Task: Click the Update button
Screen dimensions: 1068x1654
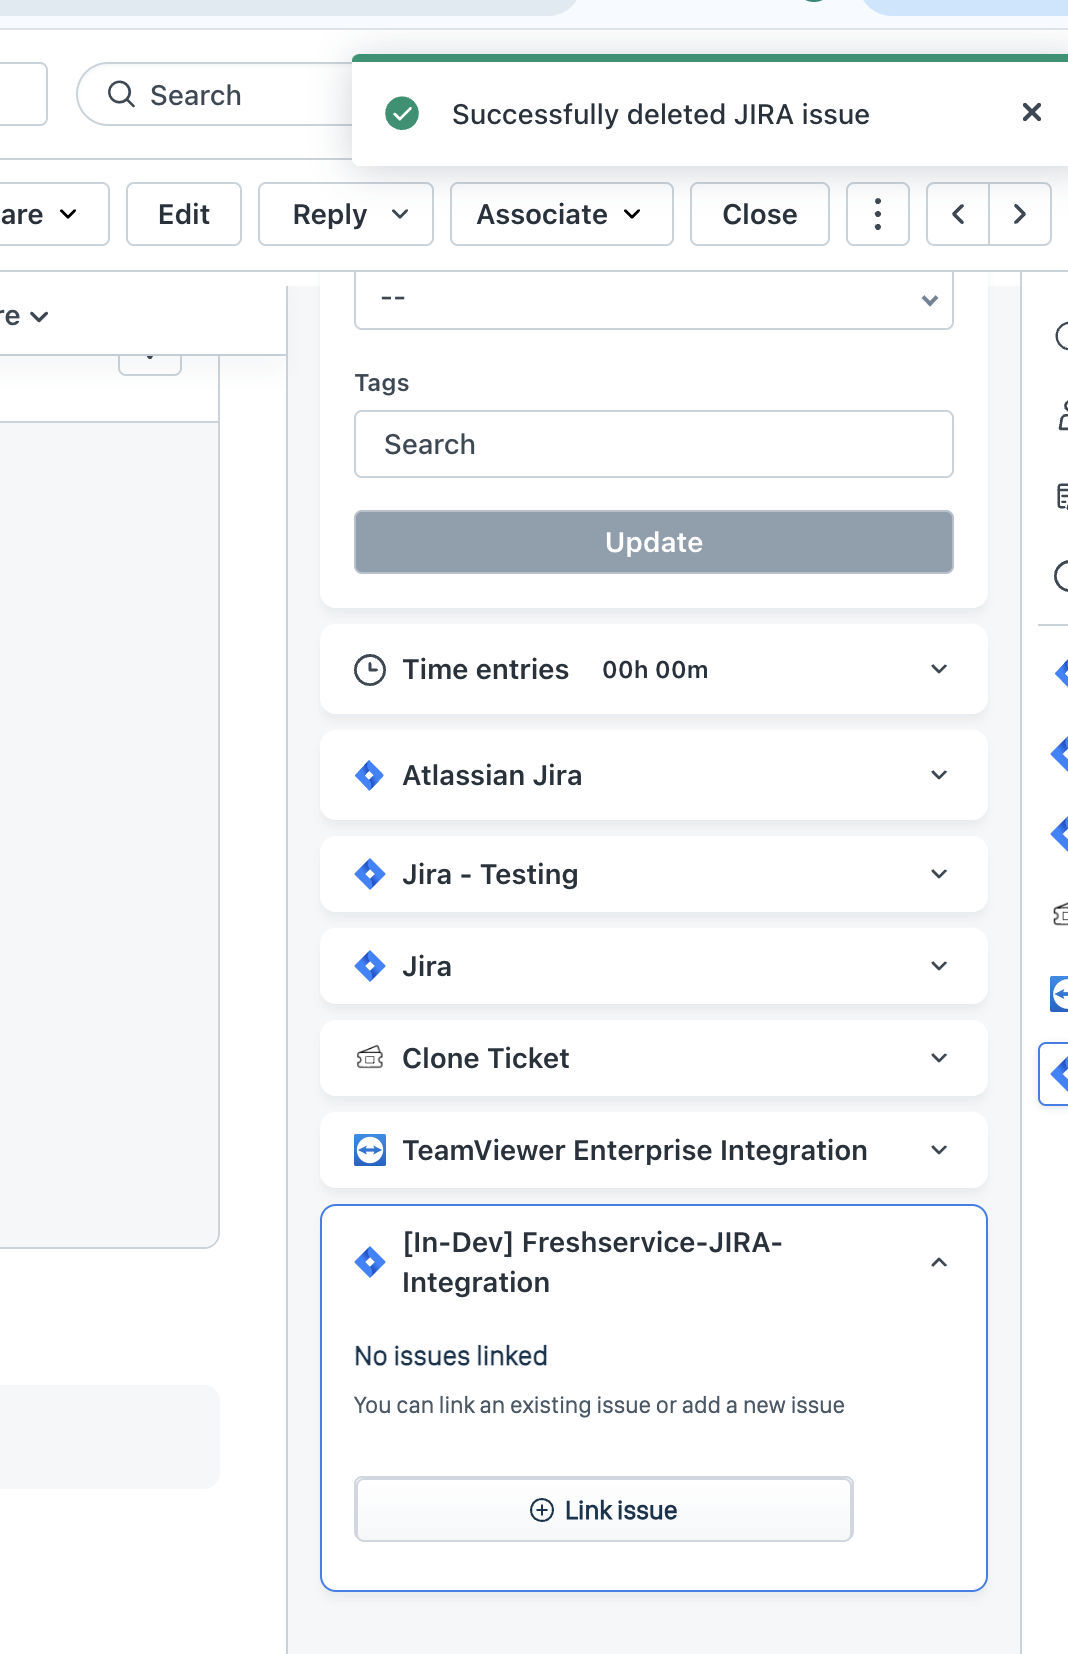Action: pyautogui.click(x=654, y=542)
